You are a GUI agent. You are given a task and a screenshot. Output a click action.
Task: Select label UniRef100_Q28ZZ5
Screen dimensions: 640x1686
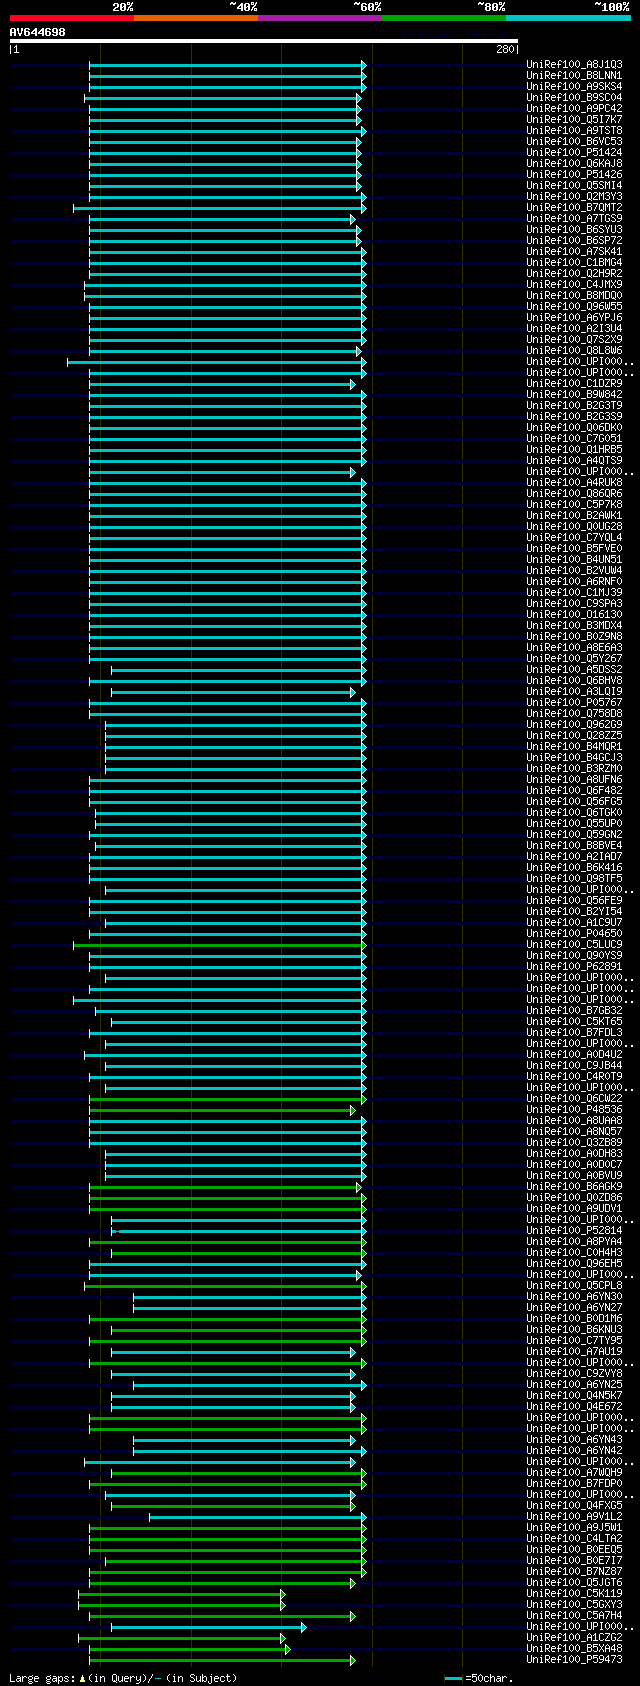pyautogui.click(x=574, y=736)
